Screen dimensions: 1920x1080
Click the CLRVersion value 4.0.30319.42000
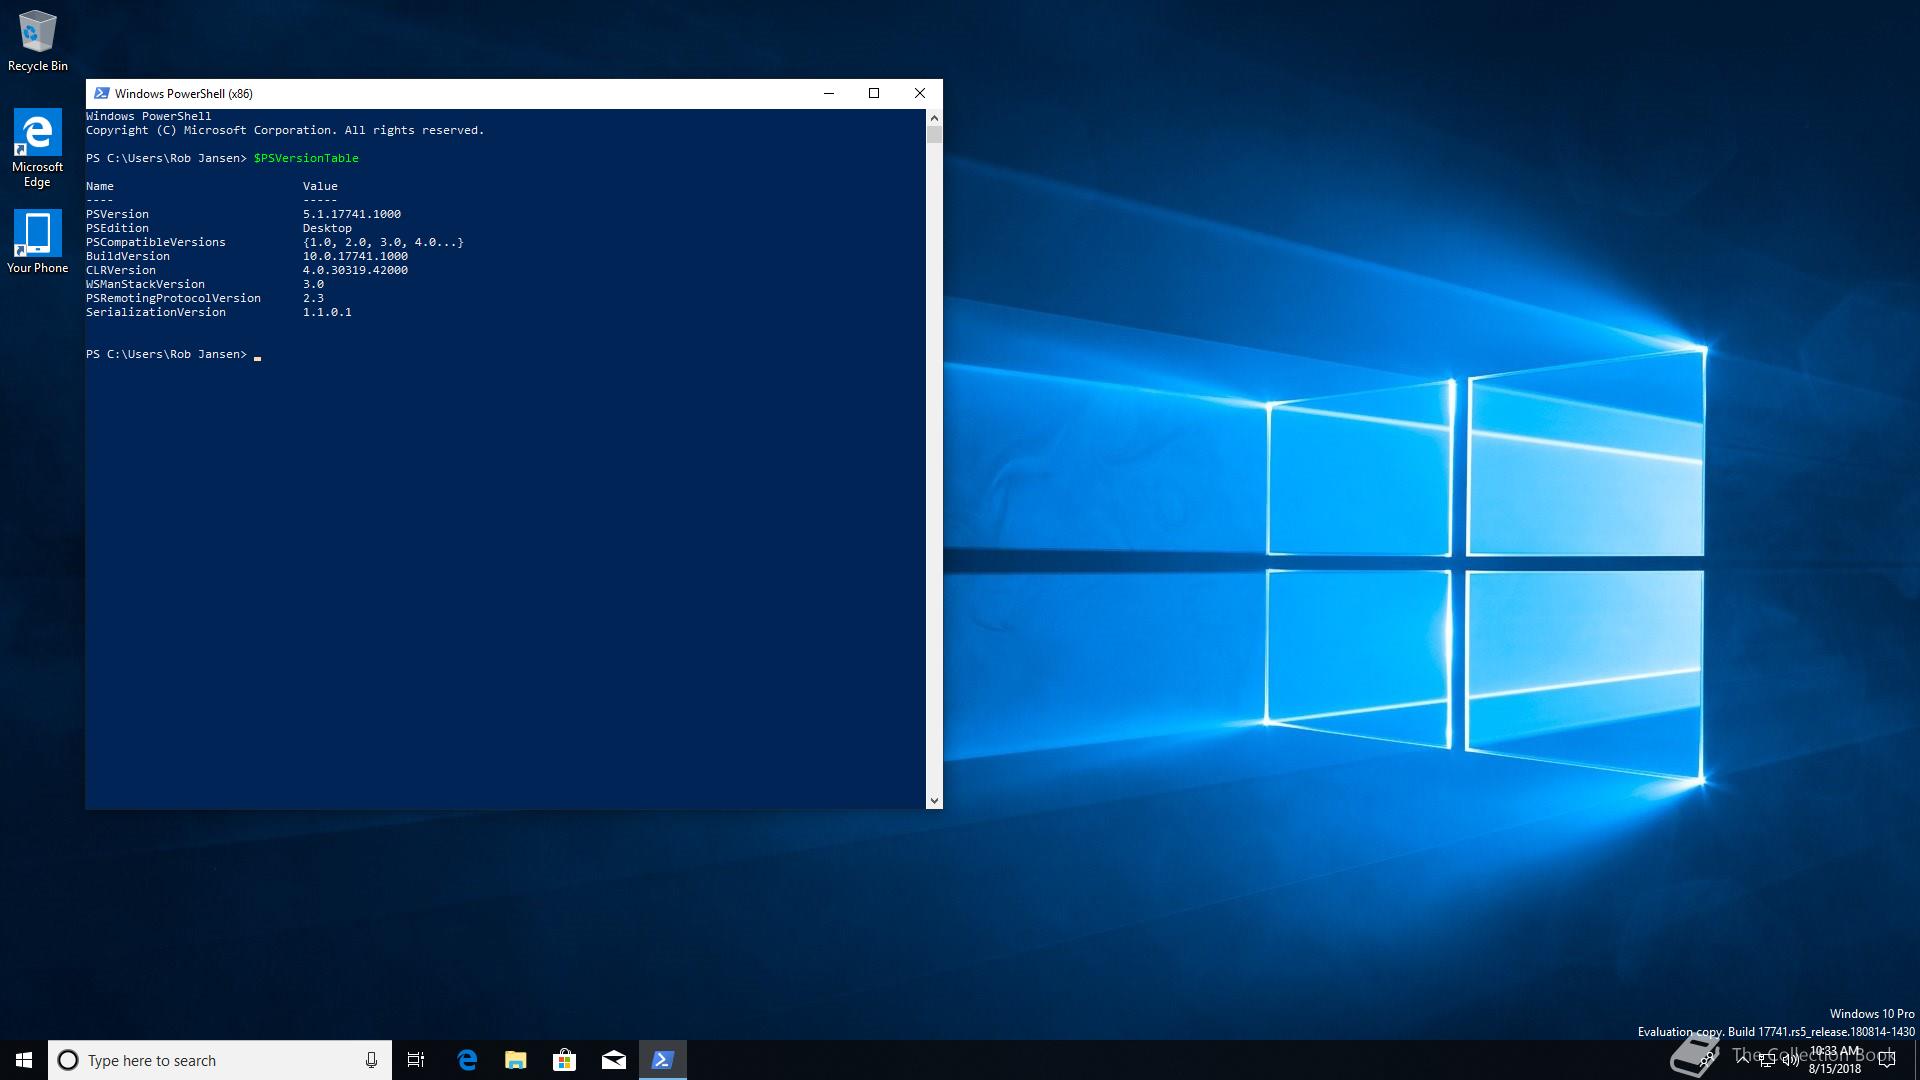pos(355,270)
